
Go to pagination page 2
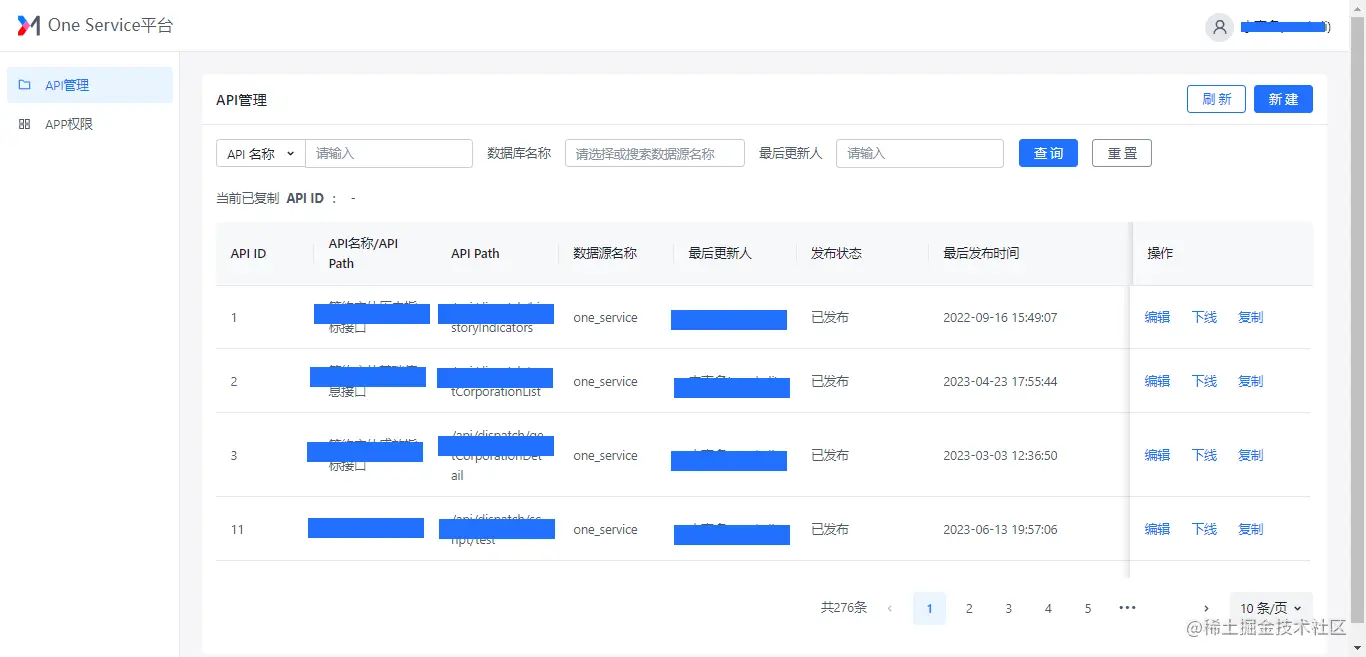pyautogui.click(x=969, y=608)
